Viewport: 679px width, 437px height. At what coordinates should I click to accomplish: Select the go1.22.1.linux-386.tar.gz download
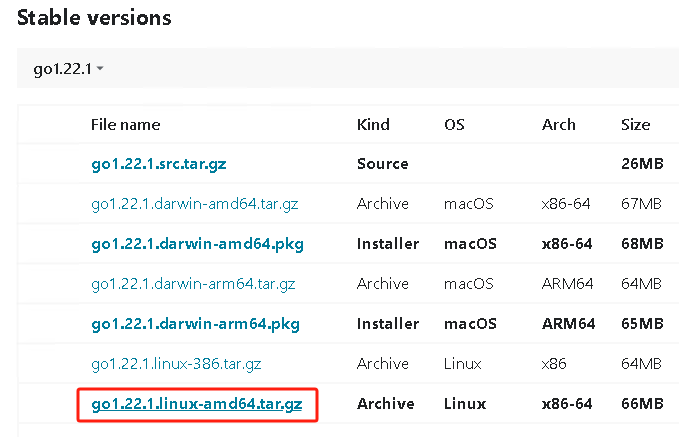[x=176, y=364]
